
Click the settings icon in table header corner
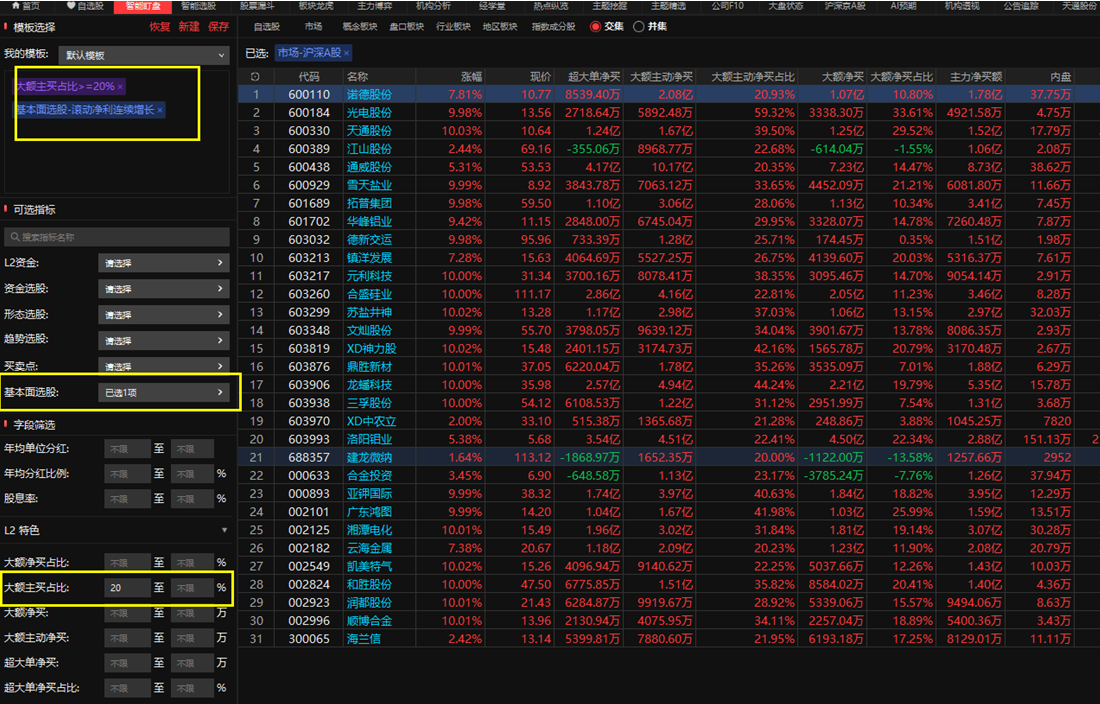(x=255, y=76)
